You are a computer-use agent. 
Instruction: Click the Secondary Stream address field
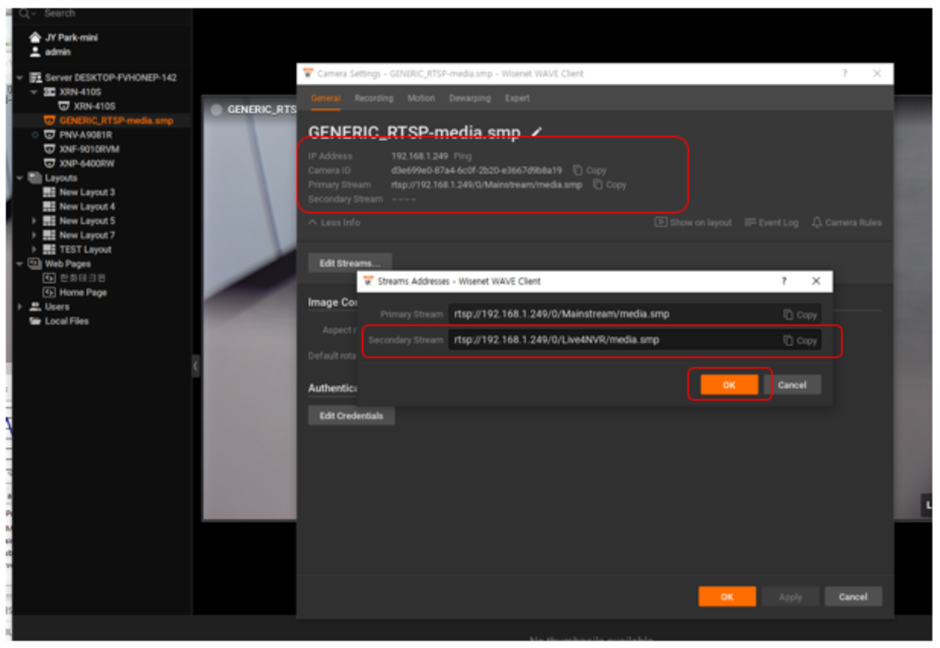click(x=610, y=340)
